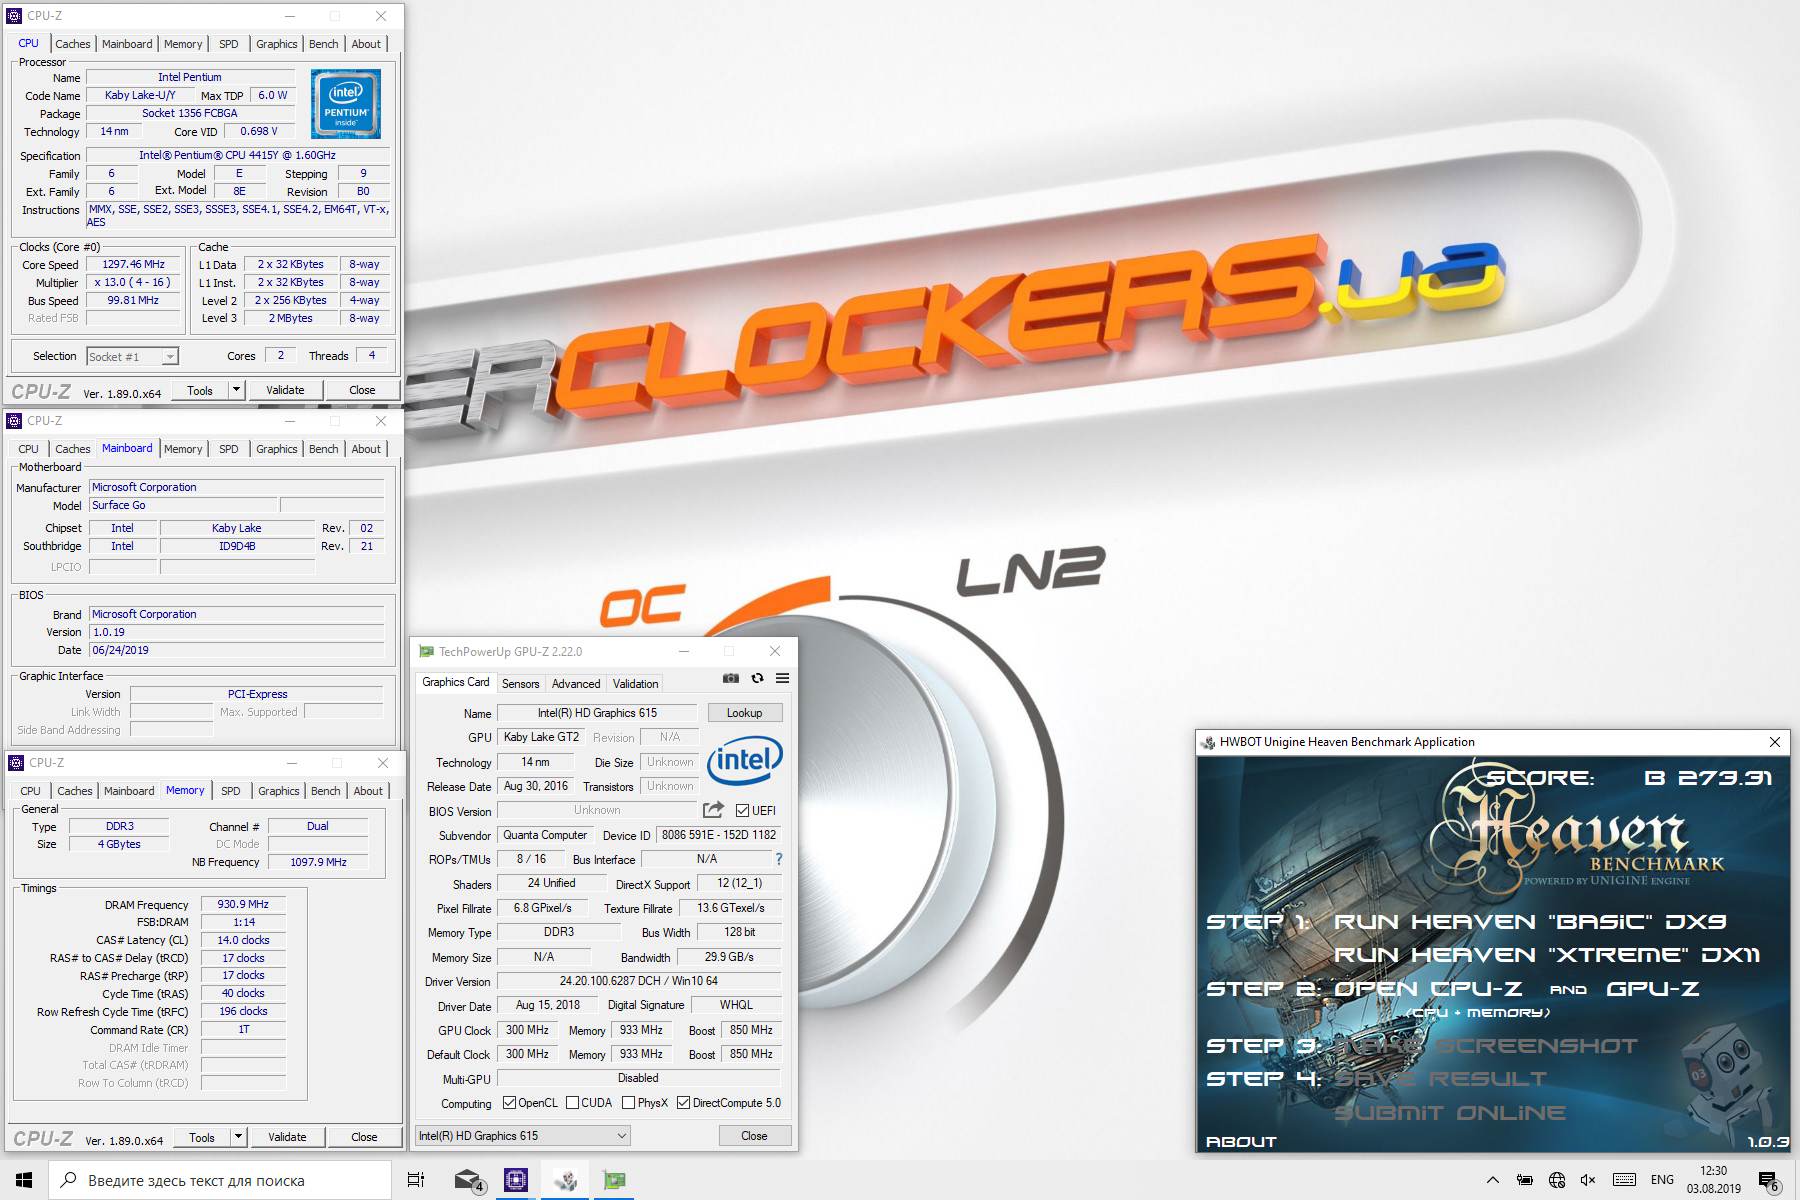Screen dimensions: 1800x1200
Task: Click the Surface Go model field
Action: [x=182, y=505]
